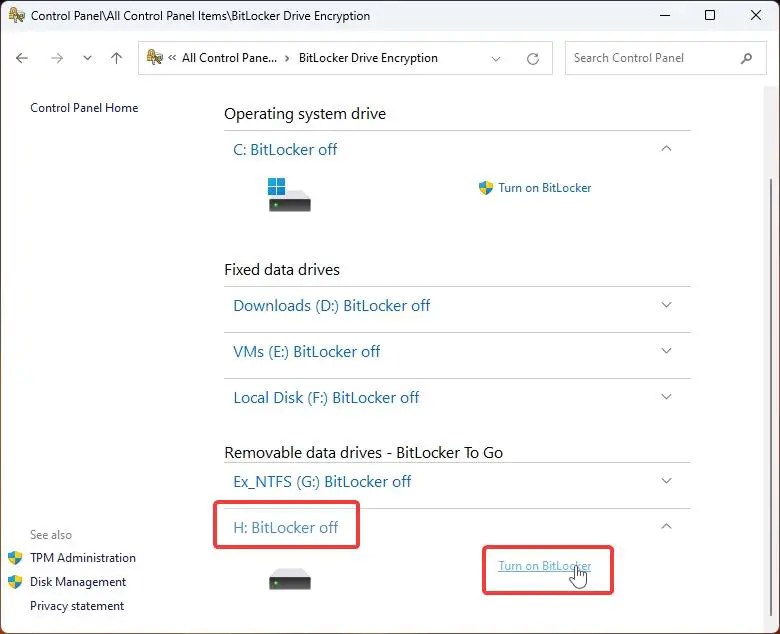The height and width of the screenshot is (634, 780).
Task: Expand the VMs (E:) drive chevron
Action: [666, 351]
